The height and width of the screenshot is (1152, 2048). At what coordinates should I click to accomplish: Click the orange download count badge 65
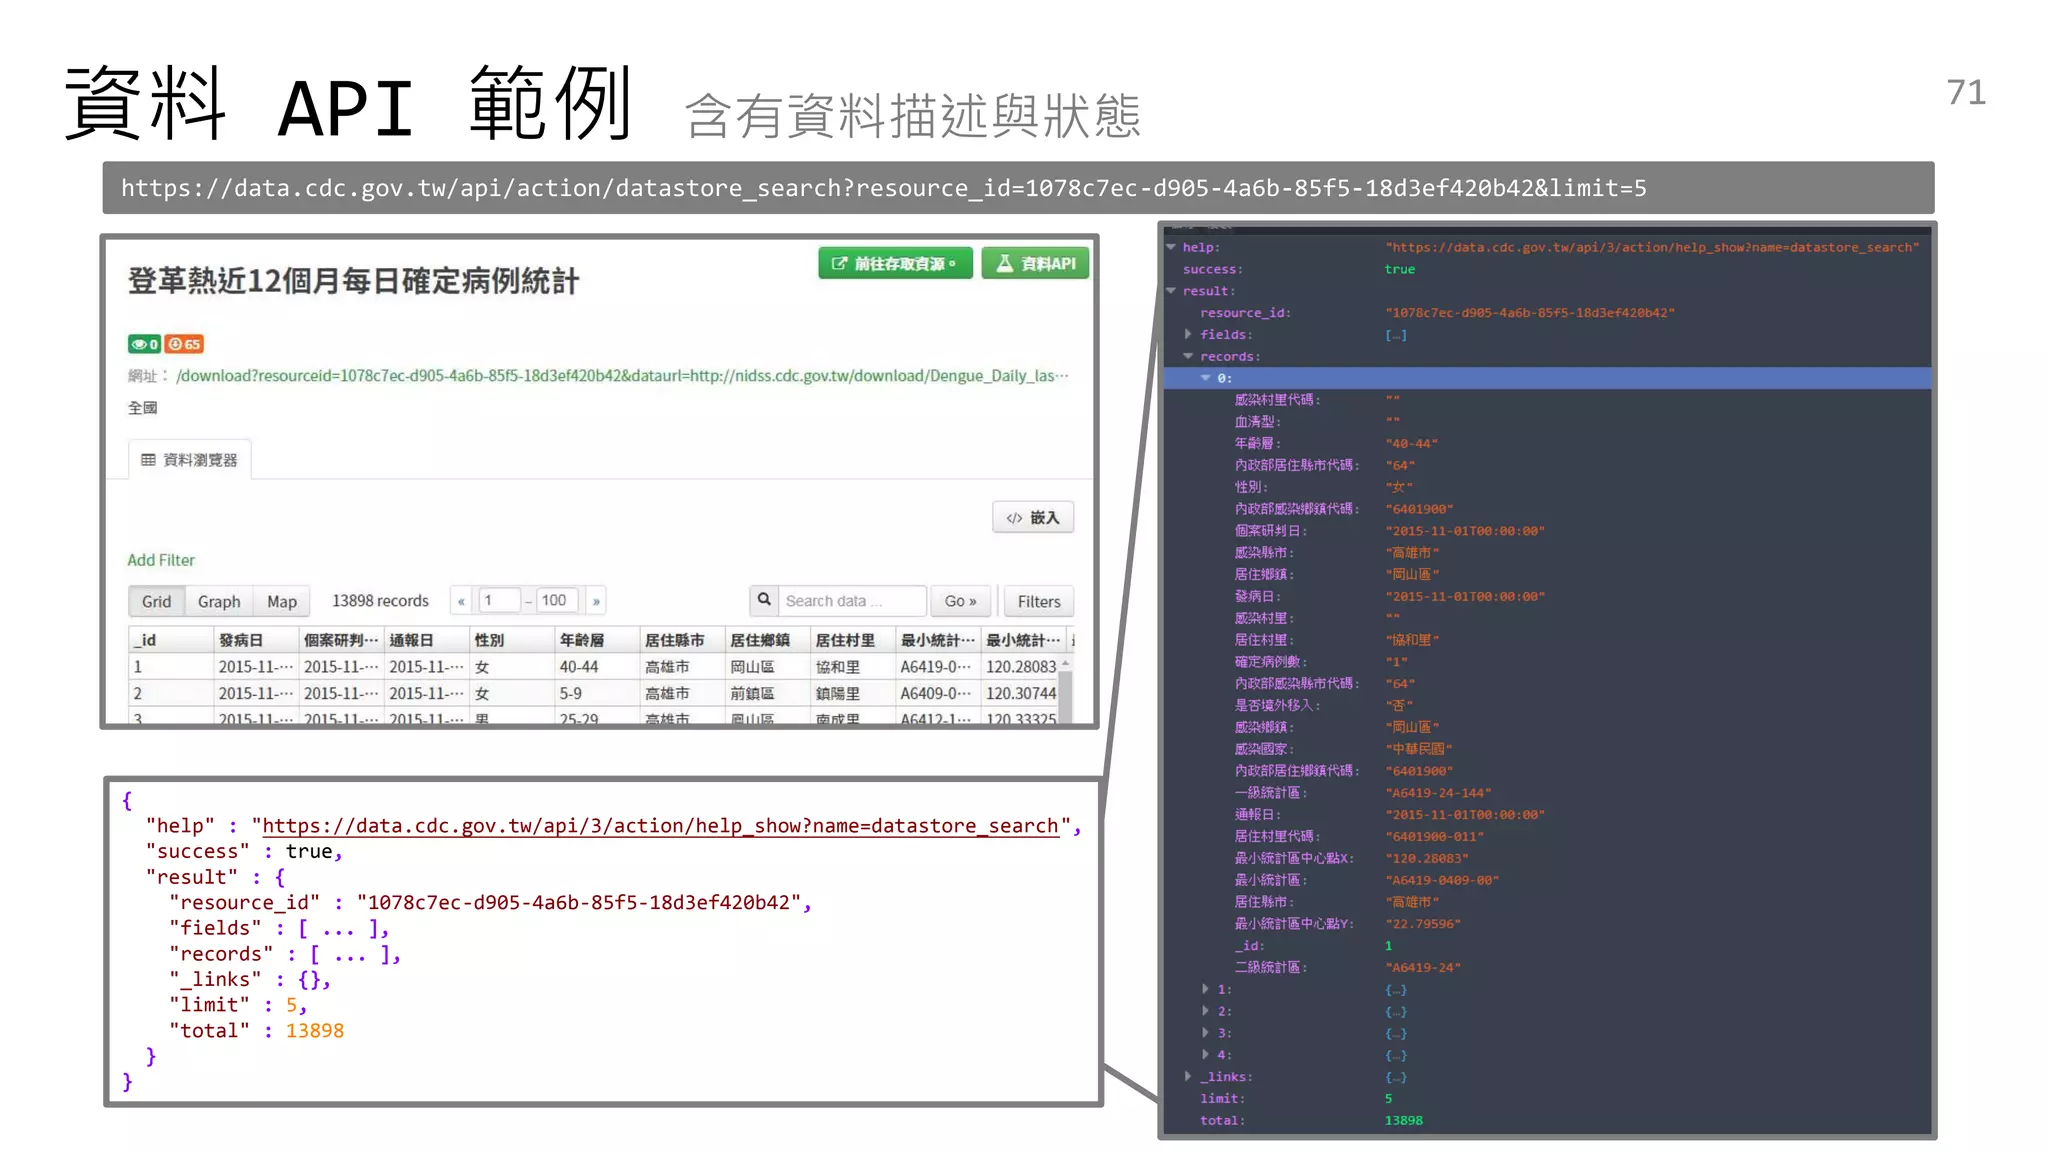[x=184, y=344]
